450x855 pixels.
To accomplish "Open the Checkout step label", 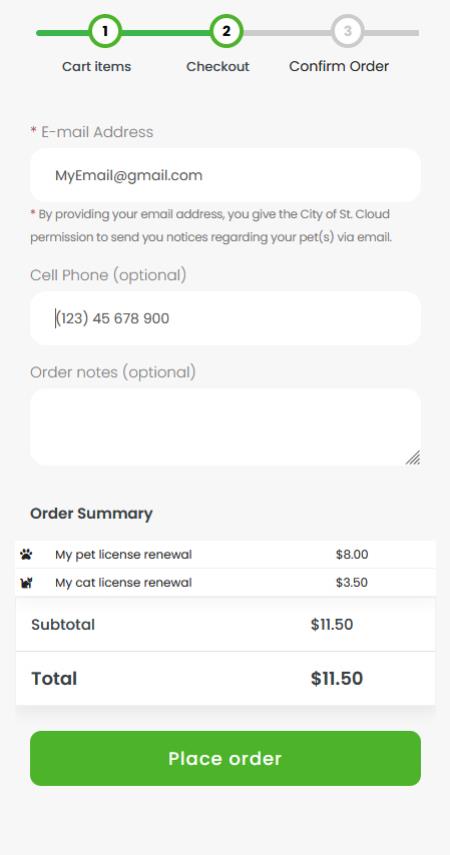I will 218,67.
